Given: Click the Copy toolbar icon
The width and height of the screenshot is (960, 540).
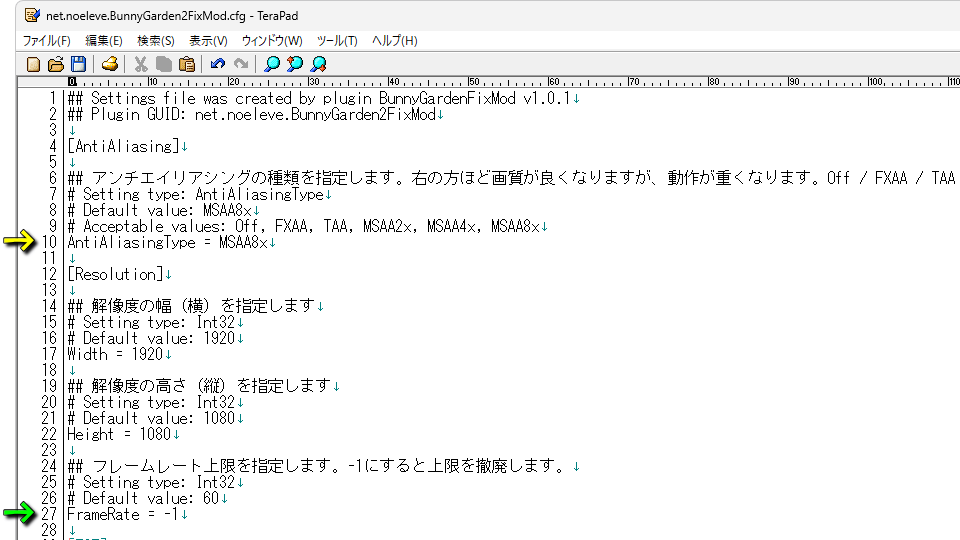Looking at the screenshot, I should click(164, 64).
